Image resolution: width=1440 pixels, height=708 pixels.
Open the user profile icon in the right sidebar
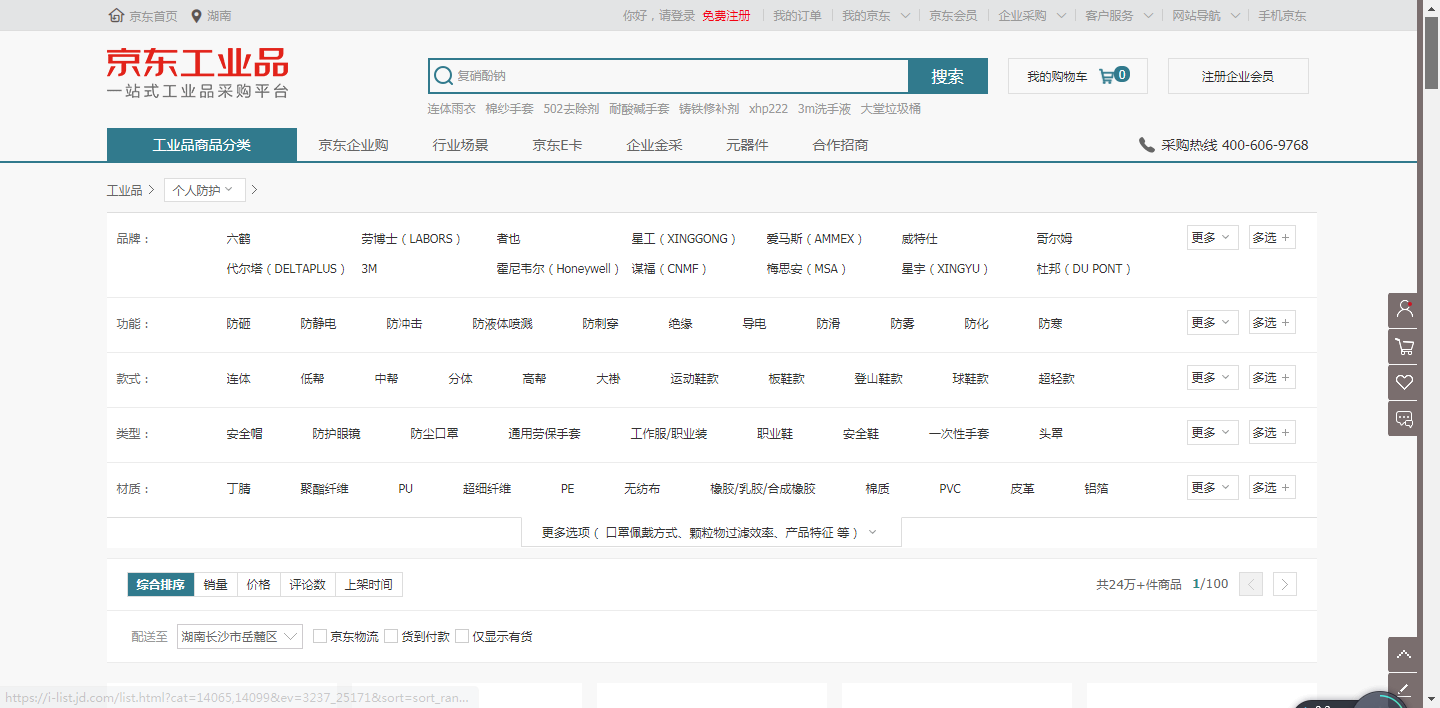pyautogui.click(x=1405, y=310)
